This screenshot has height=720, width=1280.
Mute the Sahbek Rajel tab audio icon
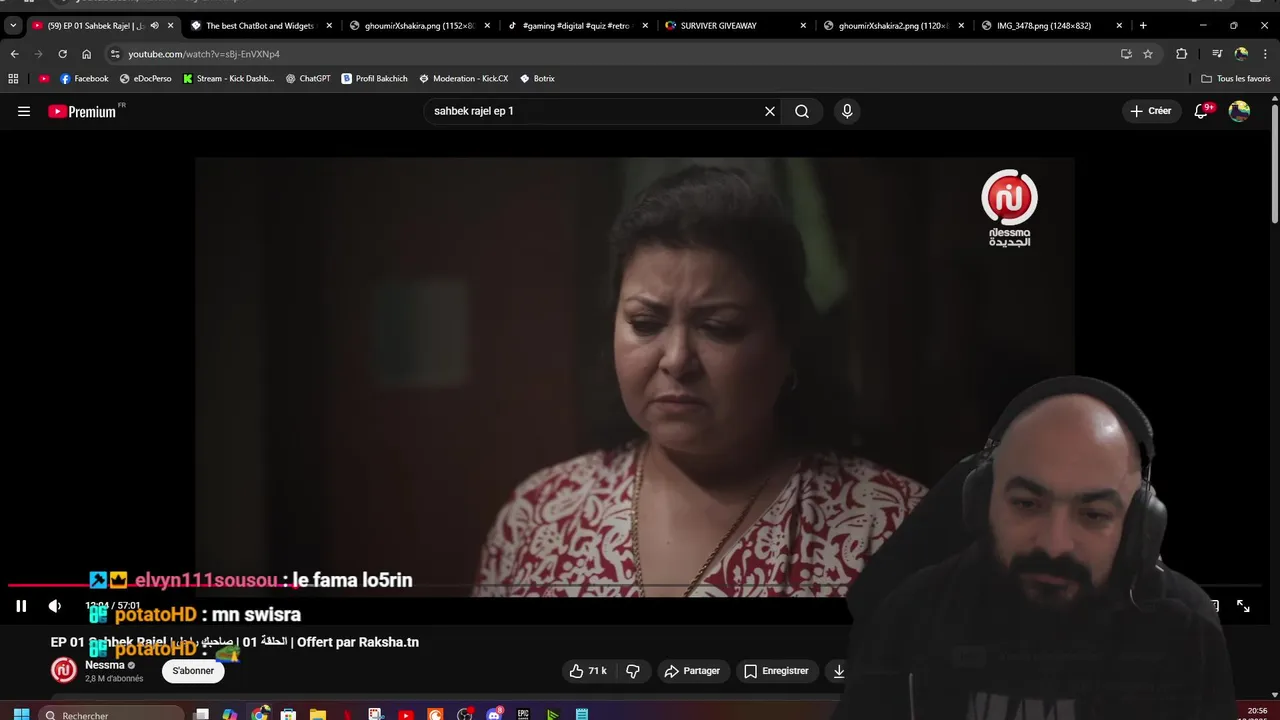tap(154, 25)
